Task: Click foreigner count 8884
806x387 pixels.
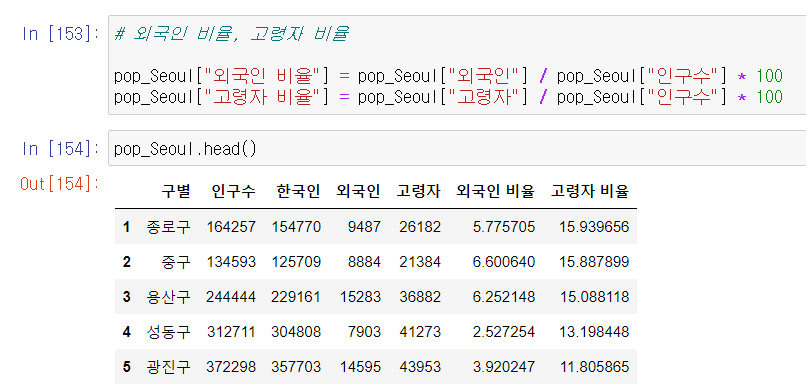Action: click(x=364, y=262)
